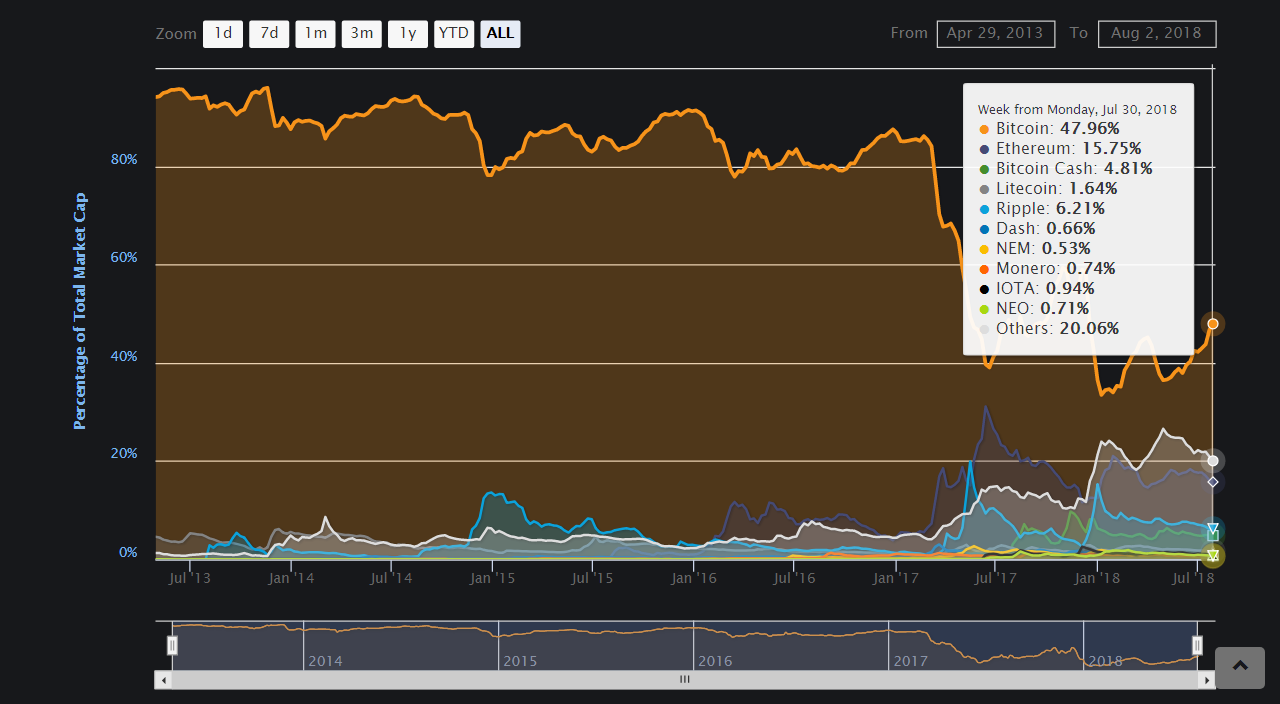Screen dimensions: 1280x704
Task: Click the Jul '14 x-axis label
Action: (392, 578)
